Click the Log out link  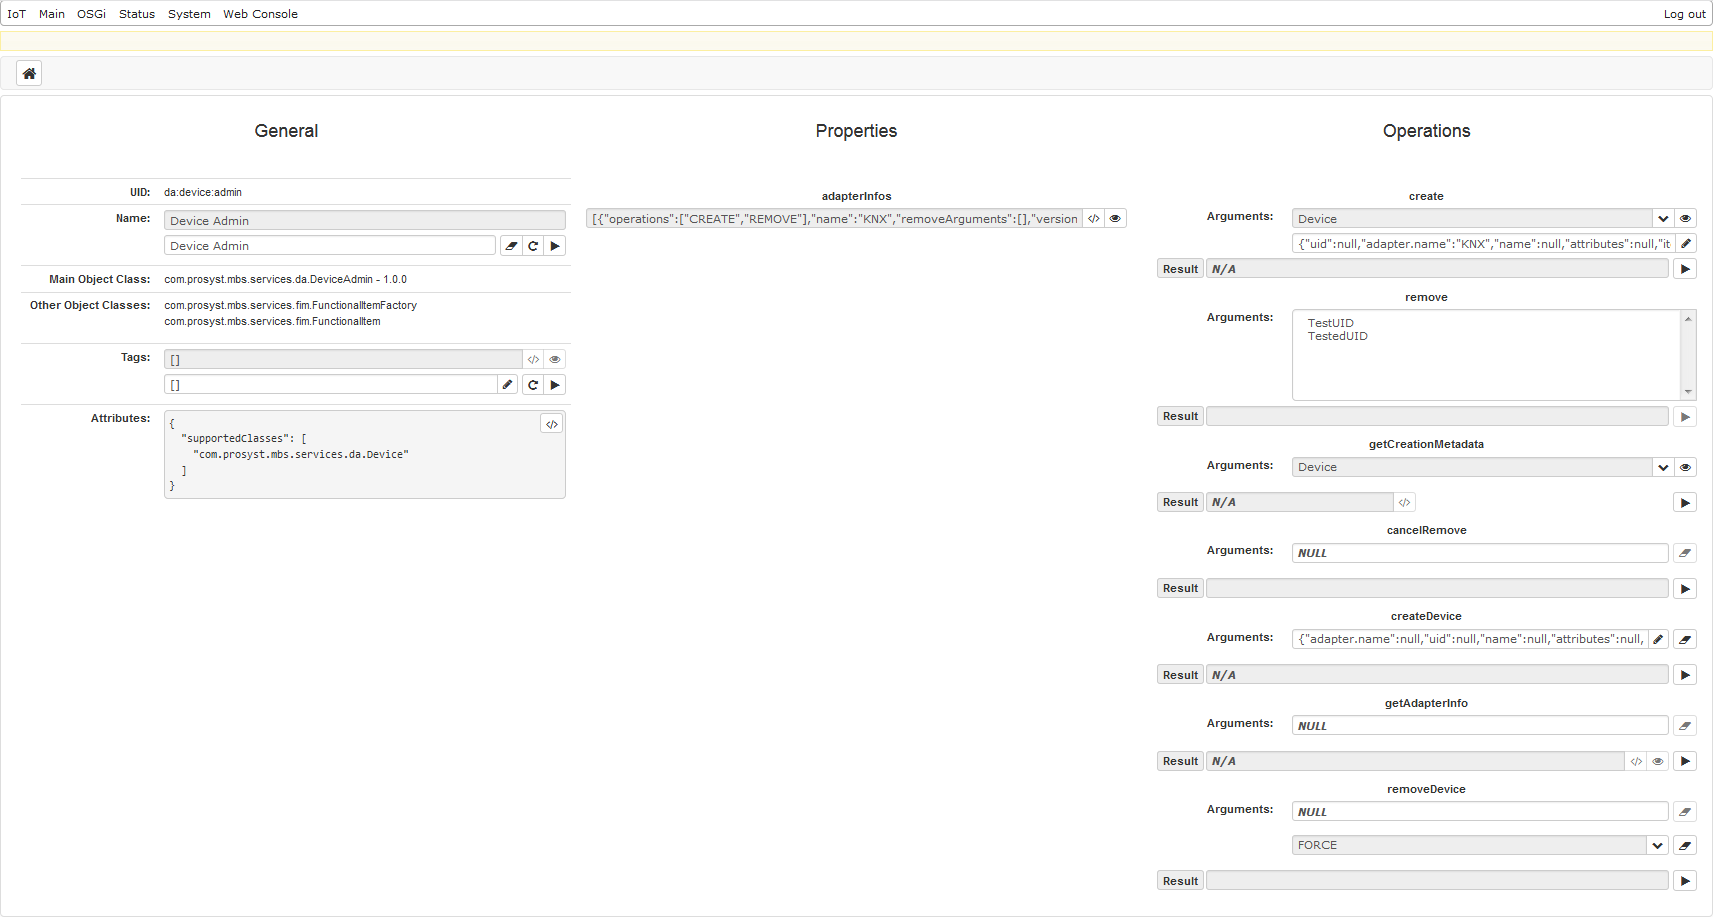point(1685,14)
